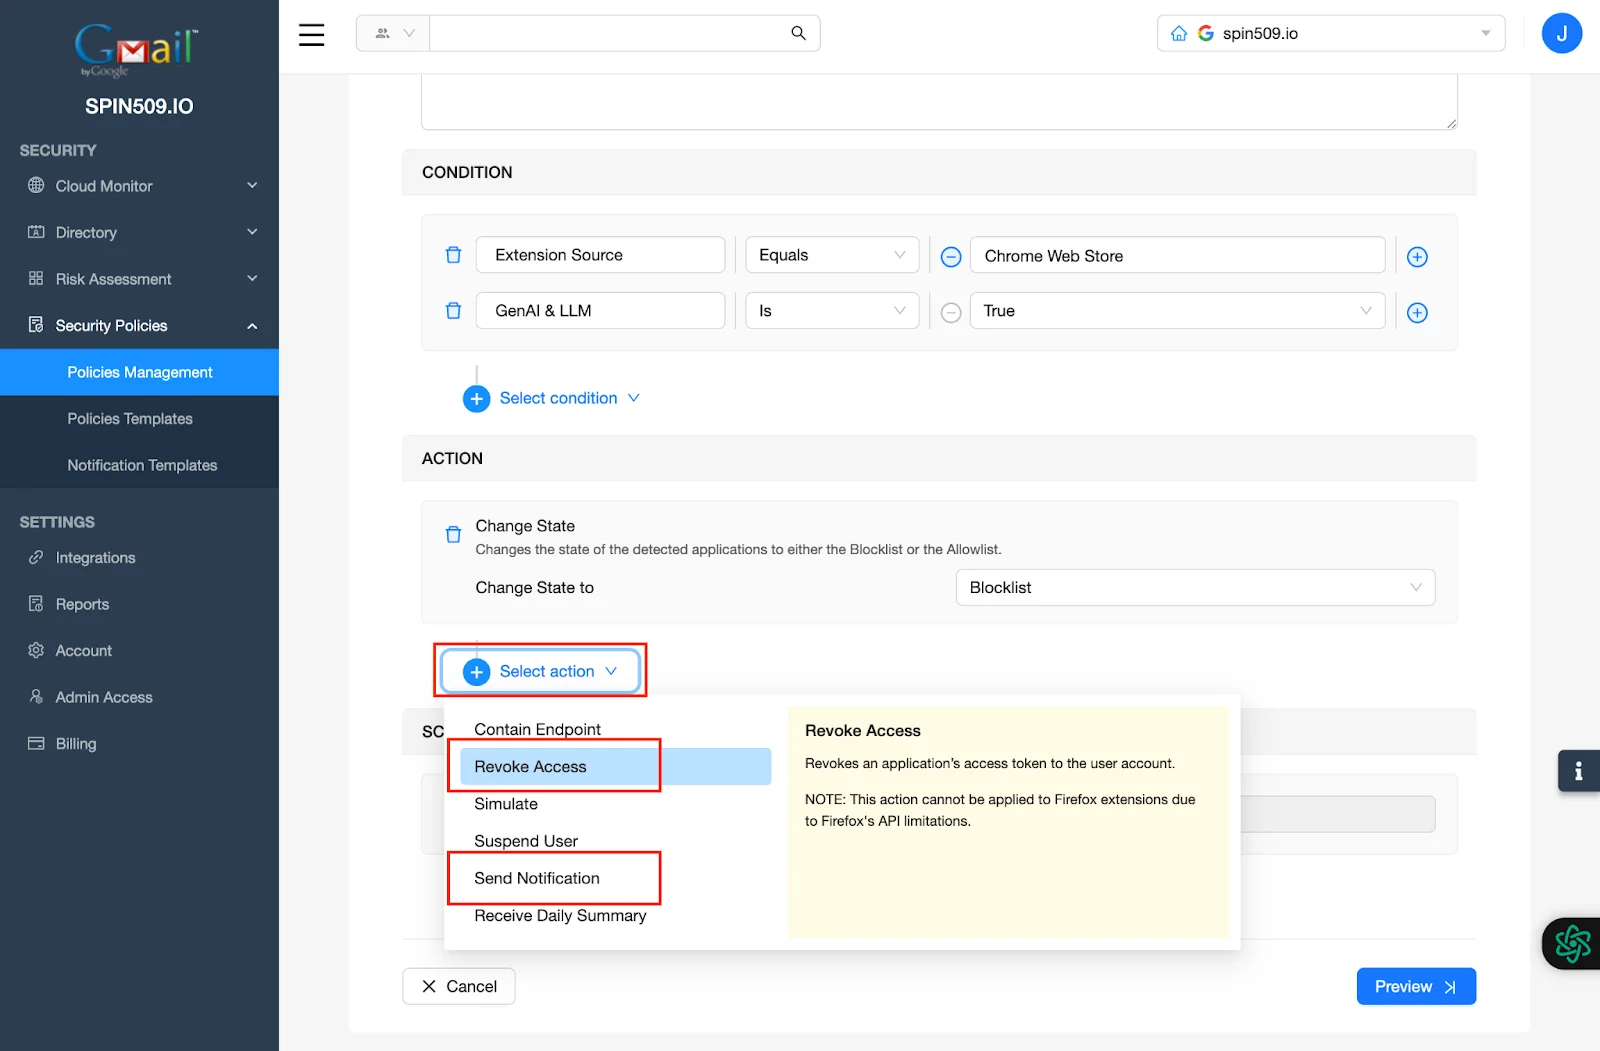Click the Risk Assessment sidebar icon
This screenshot has width=1600, height=1051.
(36, 278)
